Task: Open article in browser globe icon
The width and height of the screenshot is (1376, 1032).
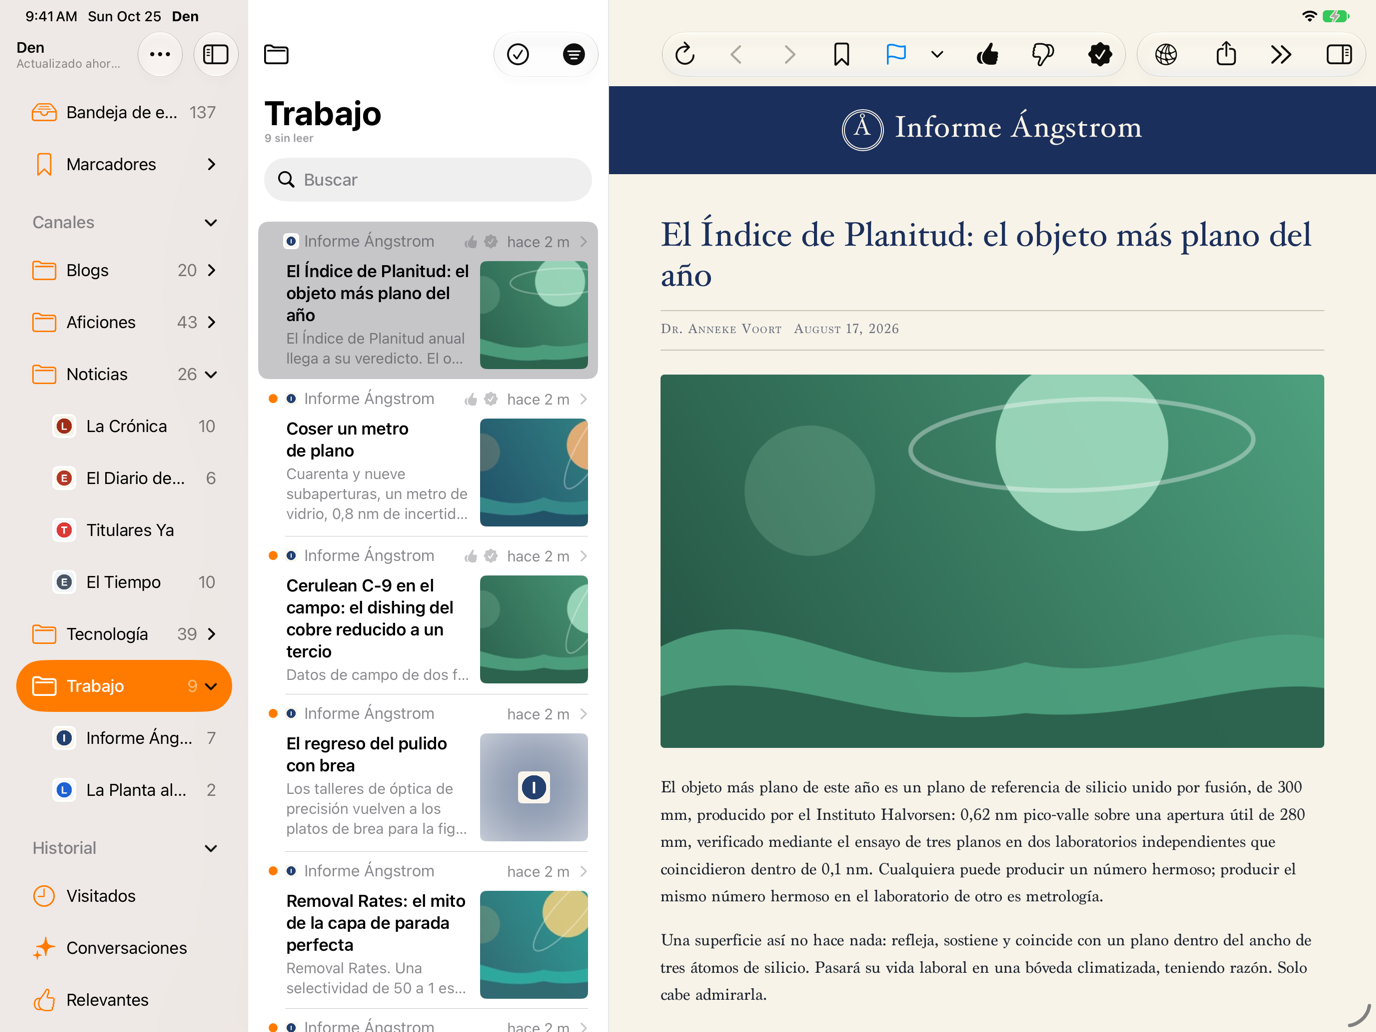Action: tap(1166, 54)
